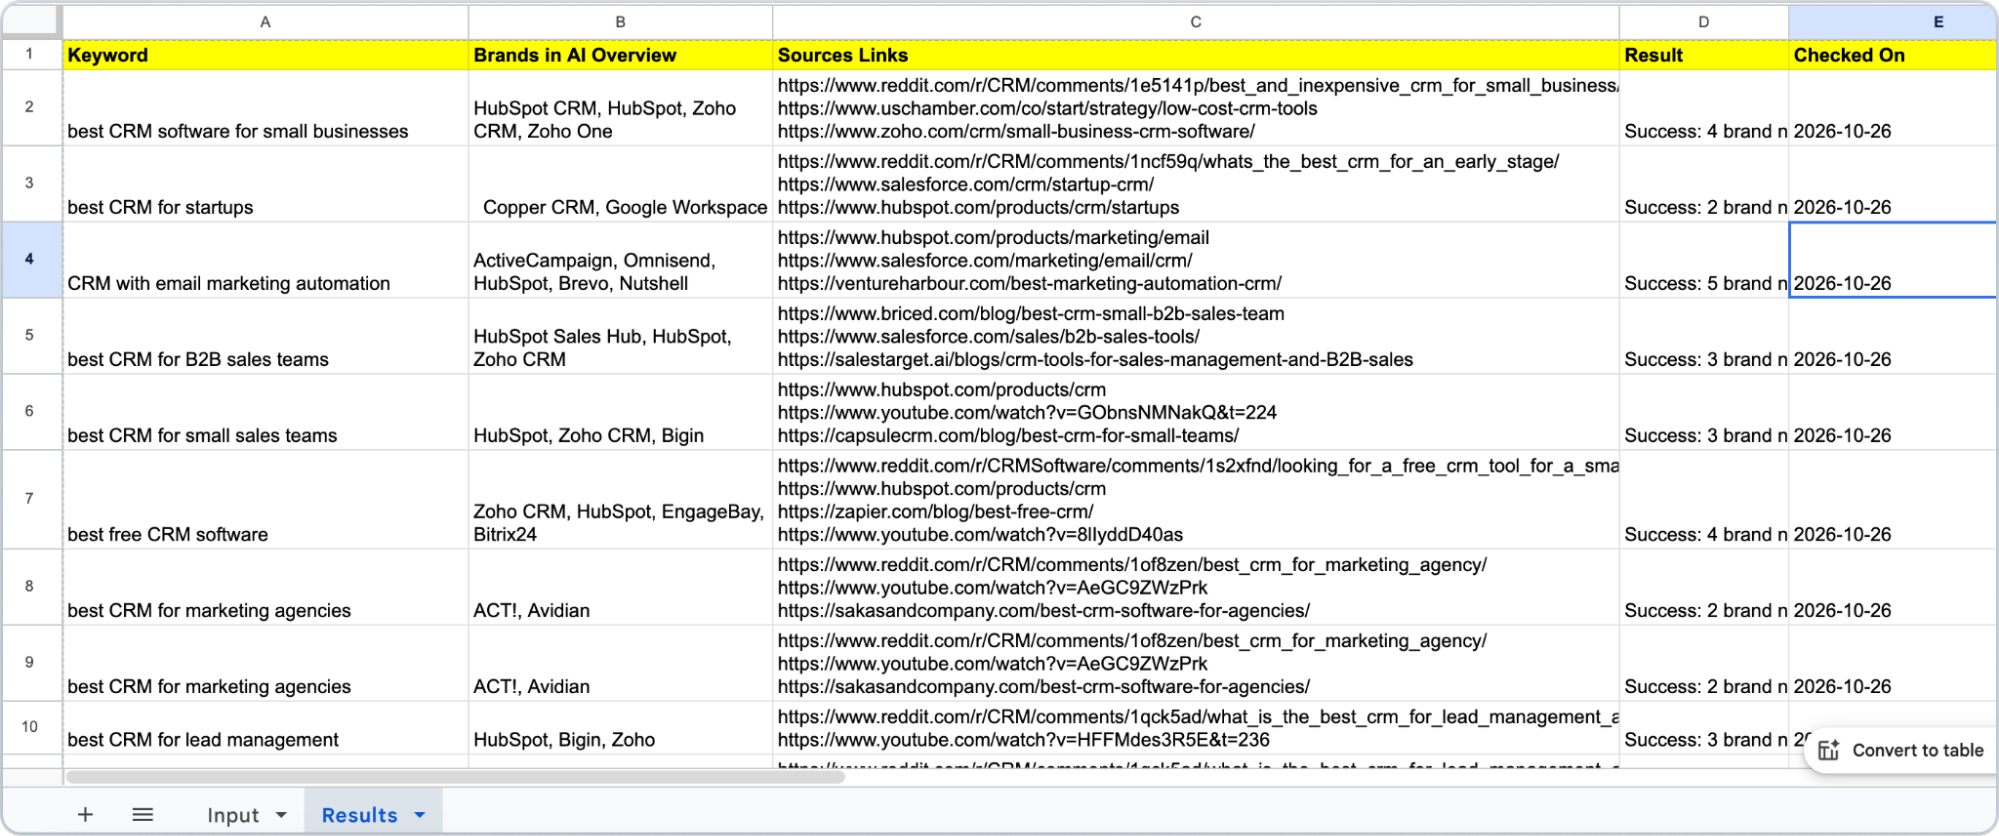Click the zapier.com best-free-crm URL
Image resolution: width=1999 pixels, height=836 pixels.
pyautogui.click(x=935, y=512)
